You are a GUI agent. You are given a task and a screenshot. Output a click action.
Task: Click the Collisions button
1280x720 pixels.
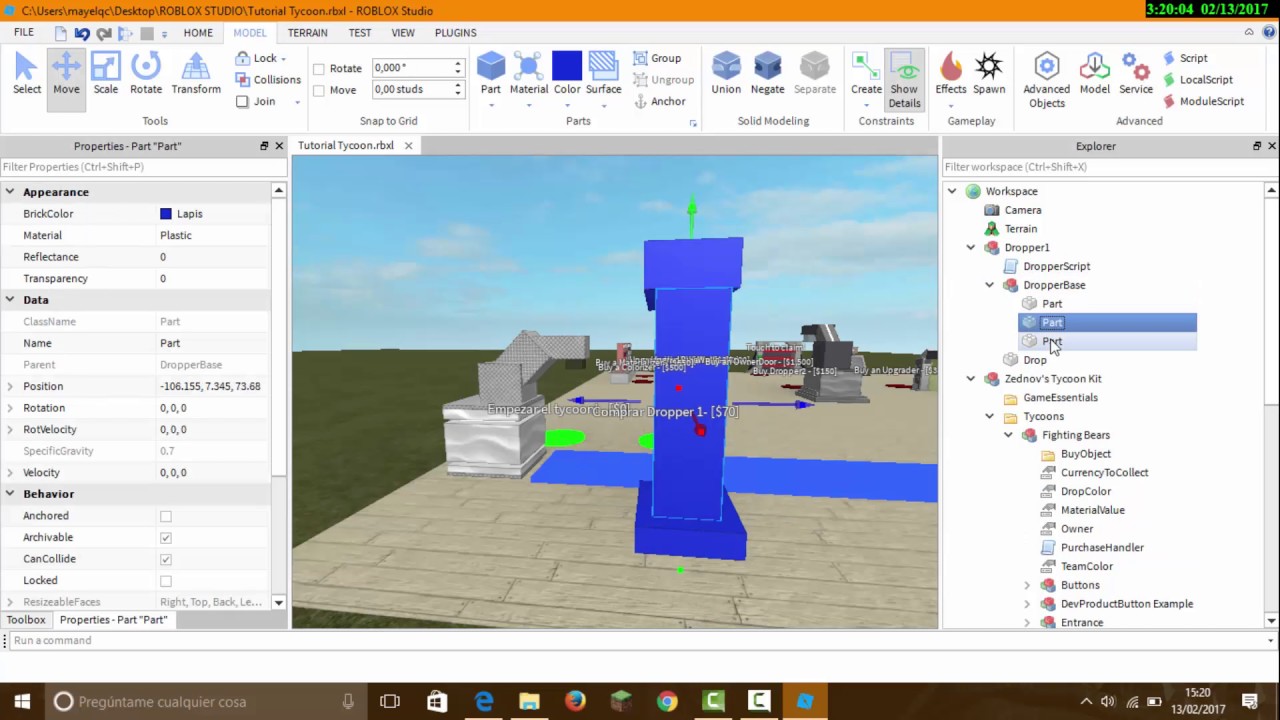point(268,80)
